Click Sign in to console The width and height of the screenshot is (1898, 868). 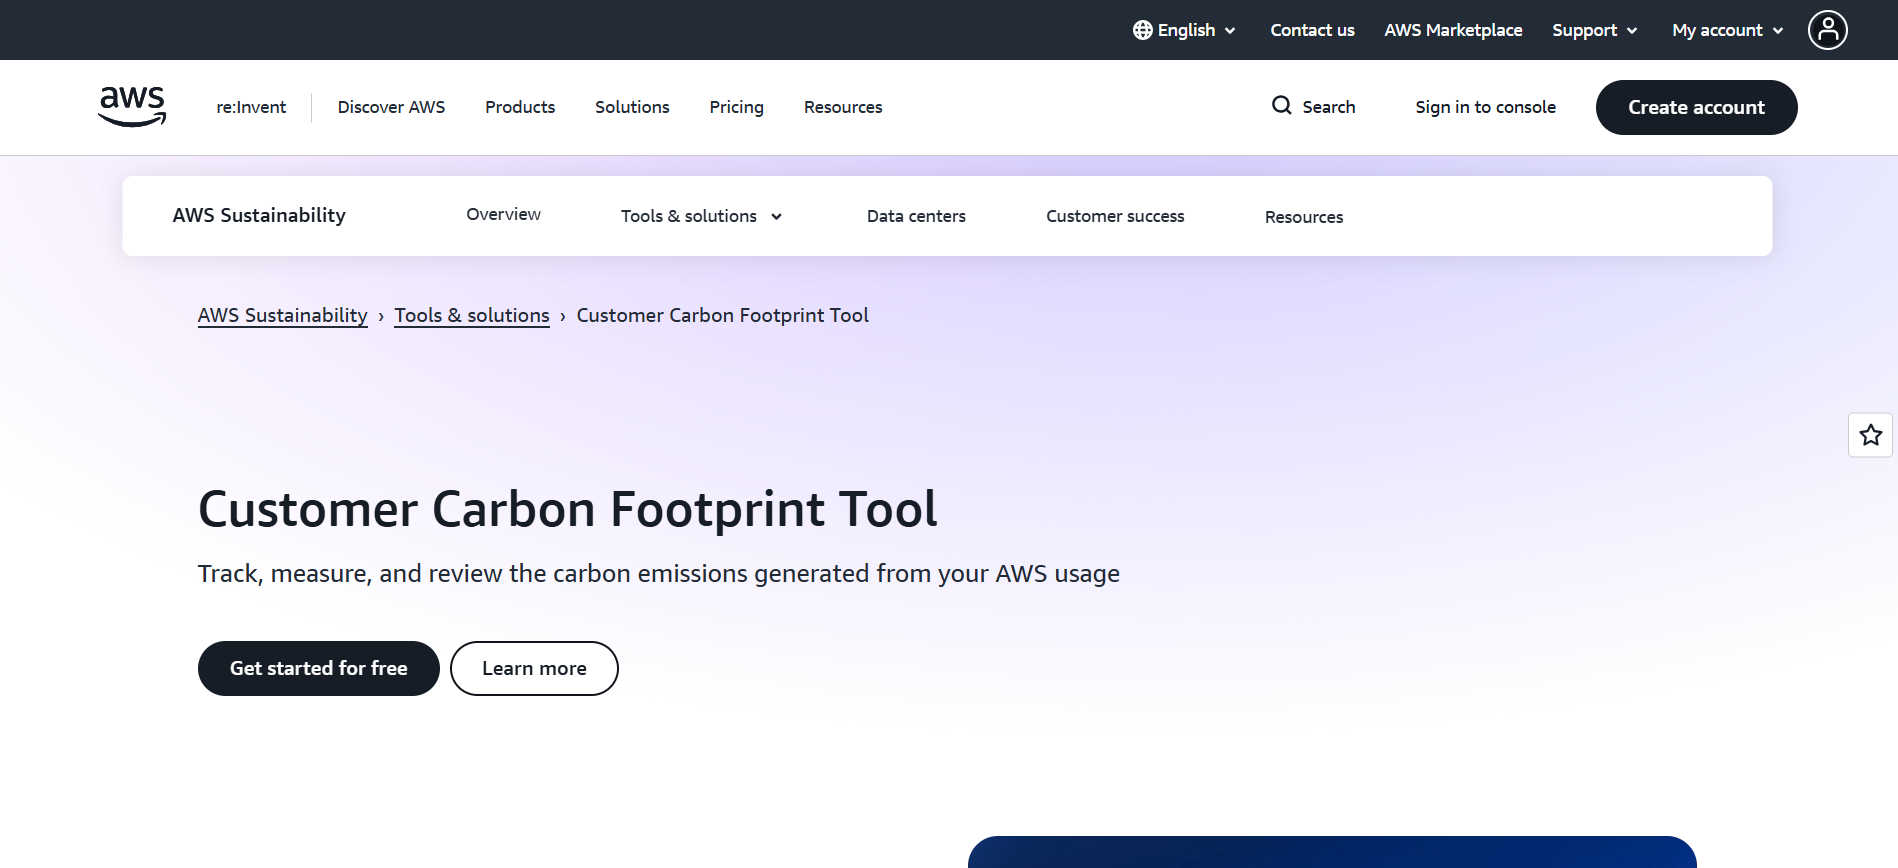tap(1485, 107)
